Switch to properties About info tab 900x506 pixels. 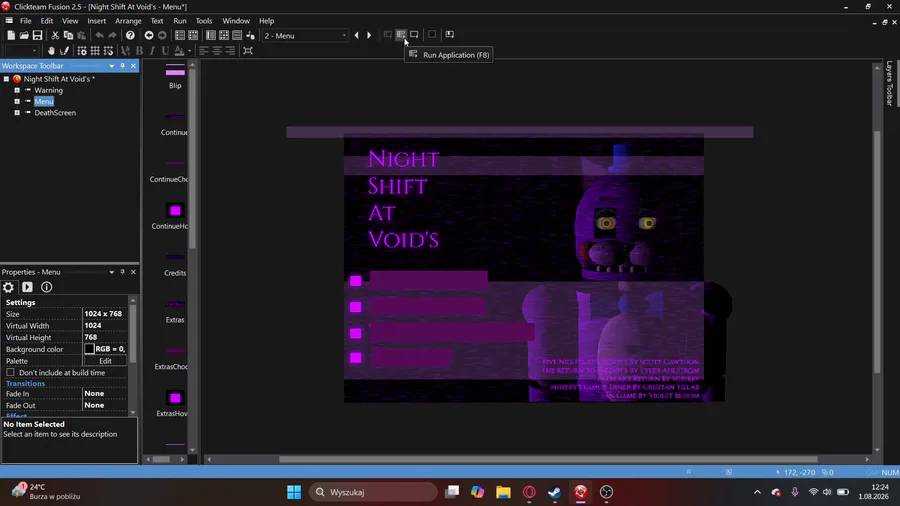(46, 287)
